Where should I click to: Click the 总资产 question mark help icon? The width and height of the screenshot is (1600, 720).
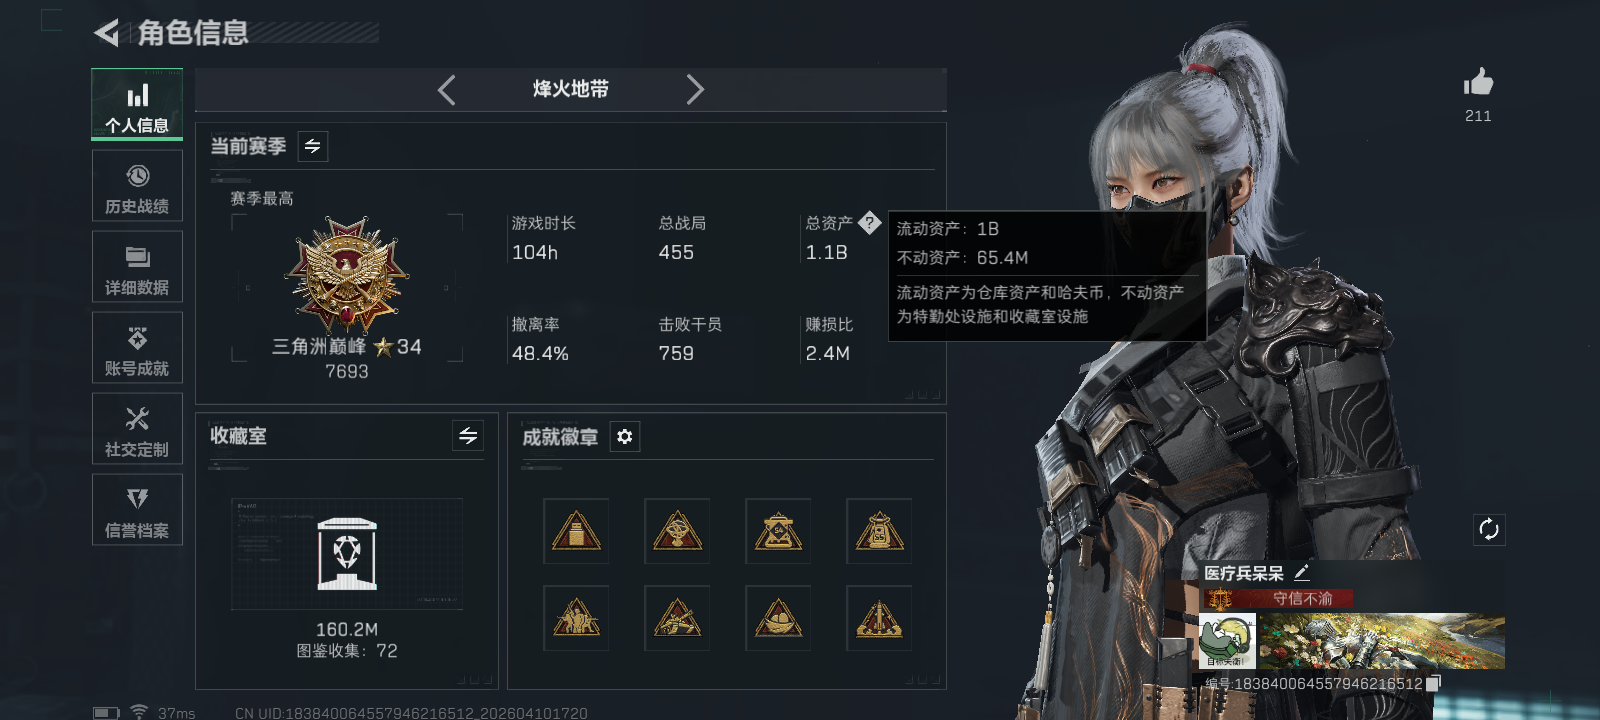click(869, 223)
